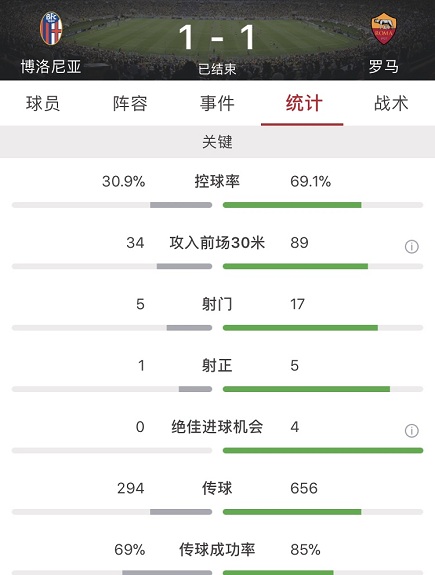Tap the 1 - 1 match score
Screen dimensions: 435x575
[x=217, y=37]
